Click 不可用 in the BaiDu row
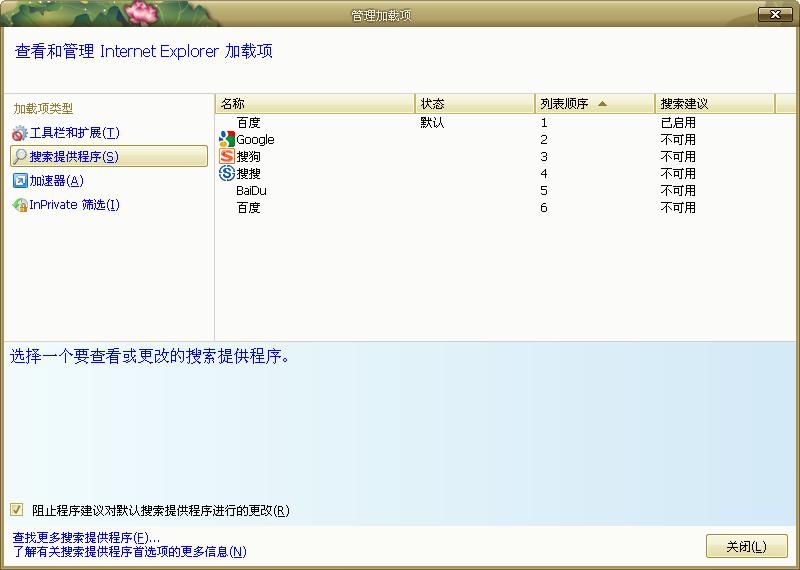800x570 pixels. point(678,190)
